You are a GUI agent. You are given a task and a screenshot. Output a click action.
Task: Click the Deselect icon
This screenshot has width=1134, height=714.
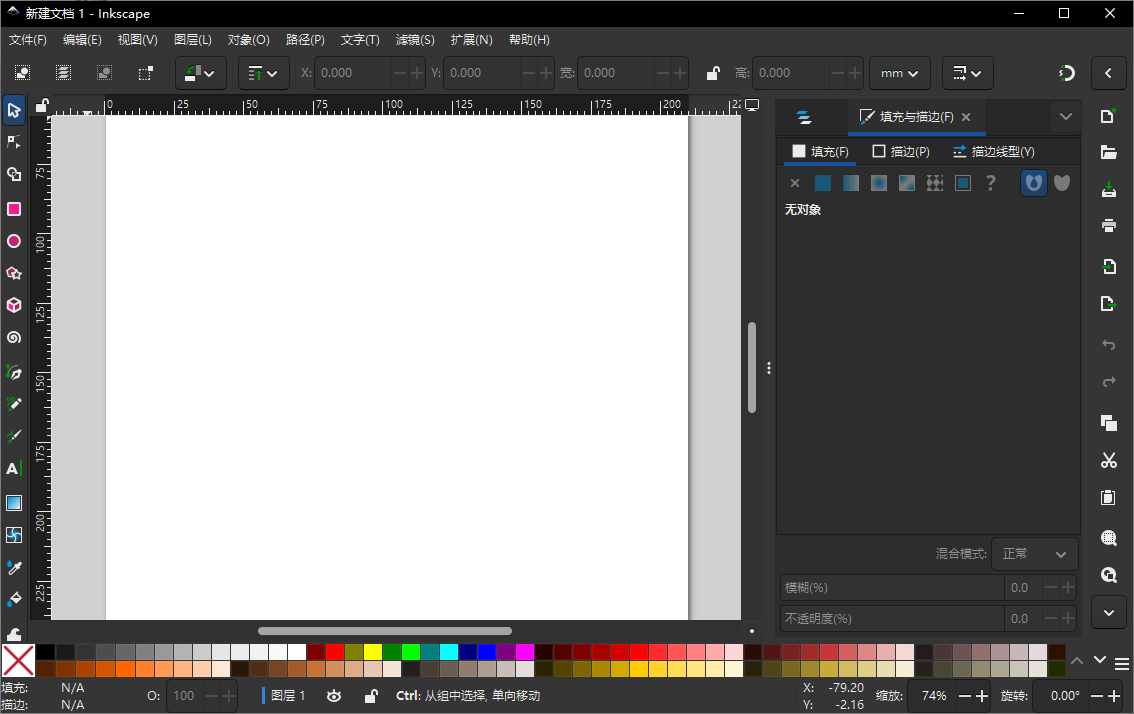[x=105, y=72]
